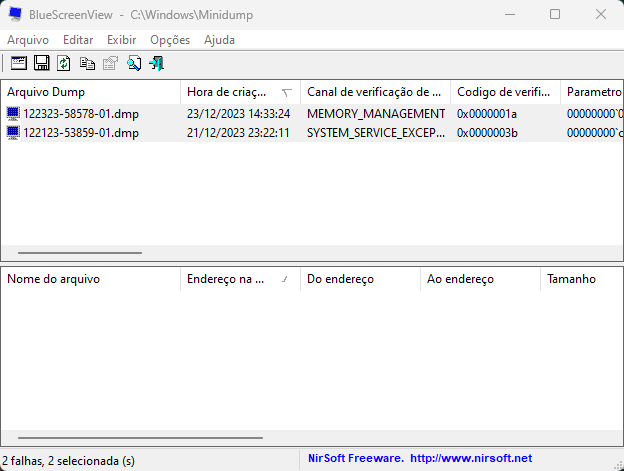Sort by Parametro column header
The height and width of the screenshot is (471, 624).
[x=592, y=92]
